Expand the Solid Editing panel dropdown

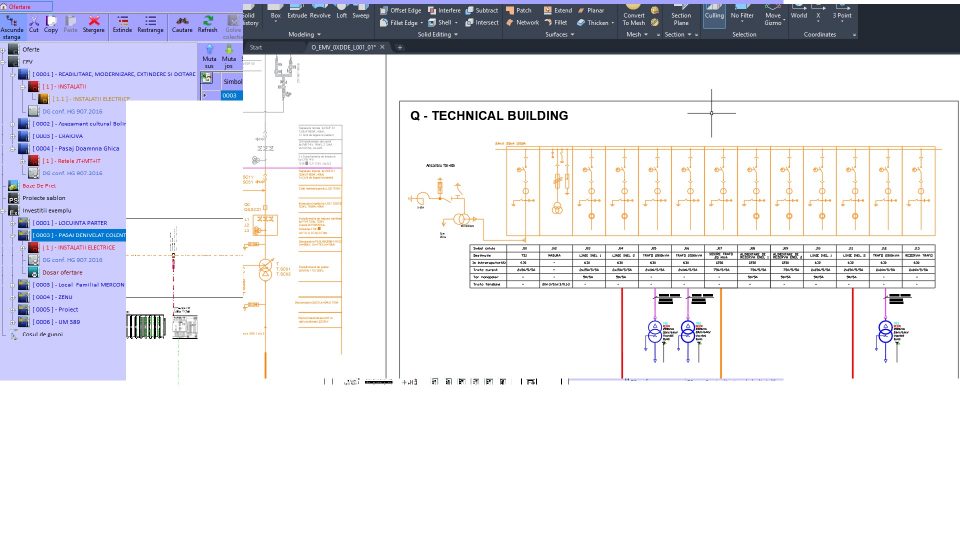click(x=438, y=35)
